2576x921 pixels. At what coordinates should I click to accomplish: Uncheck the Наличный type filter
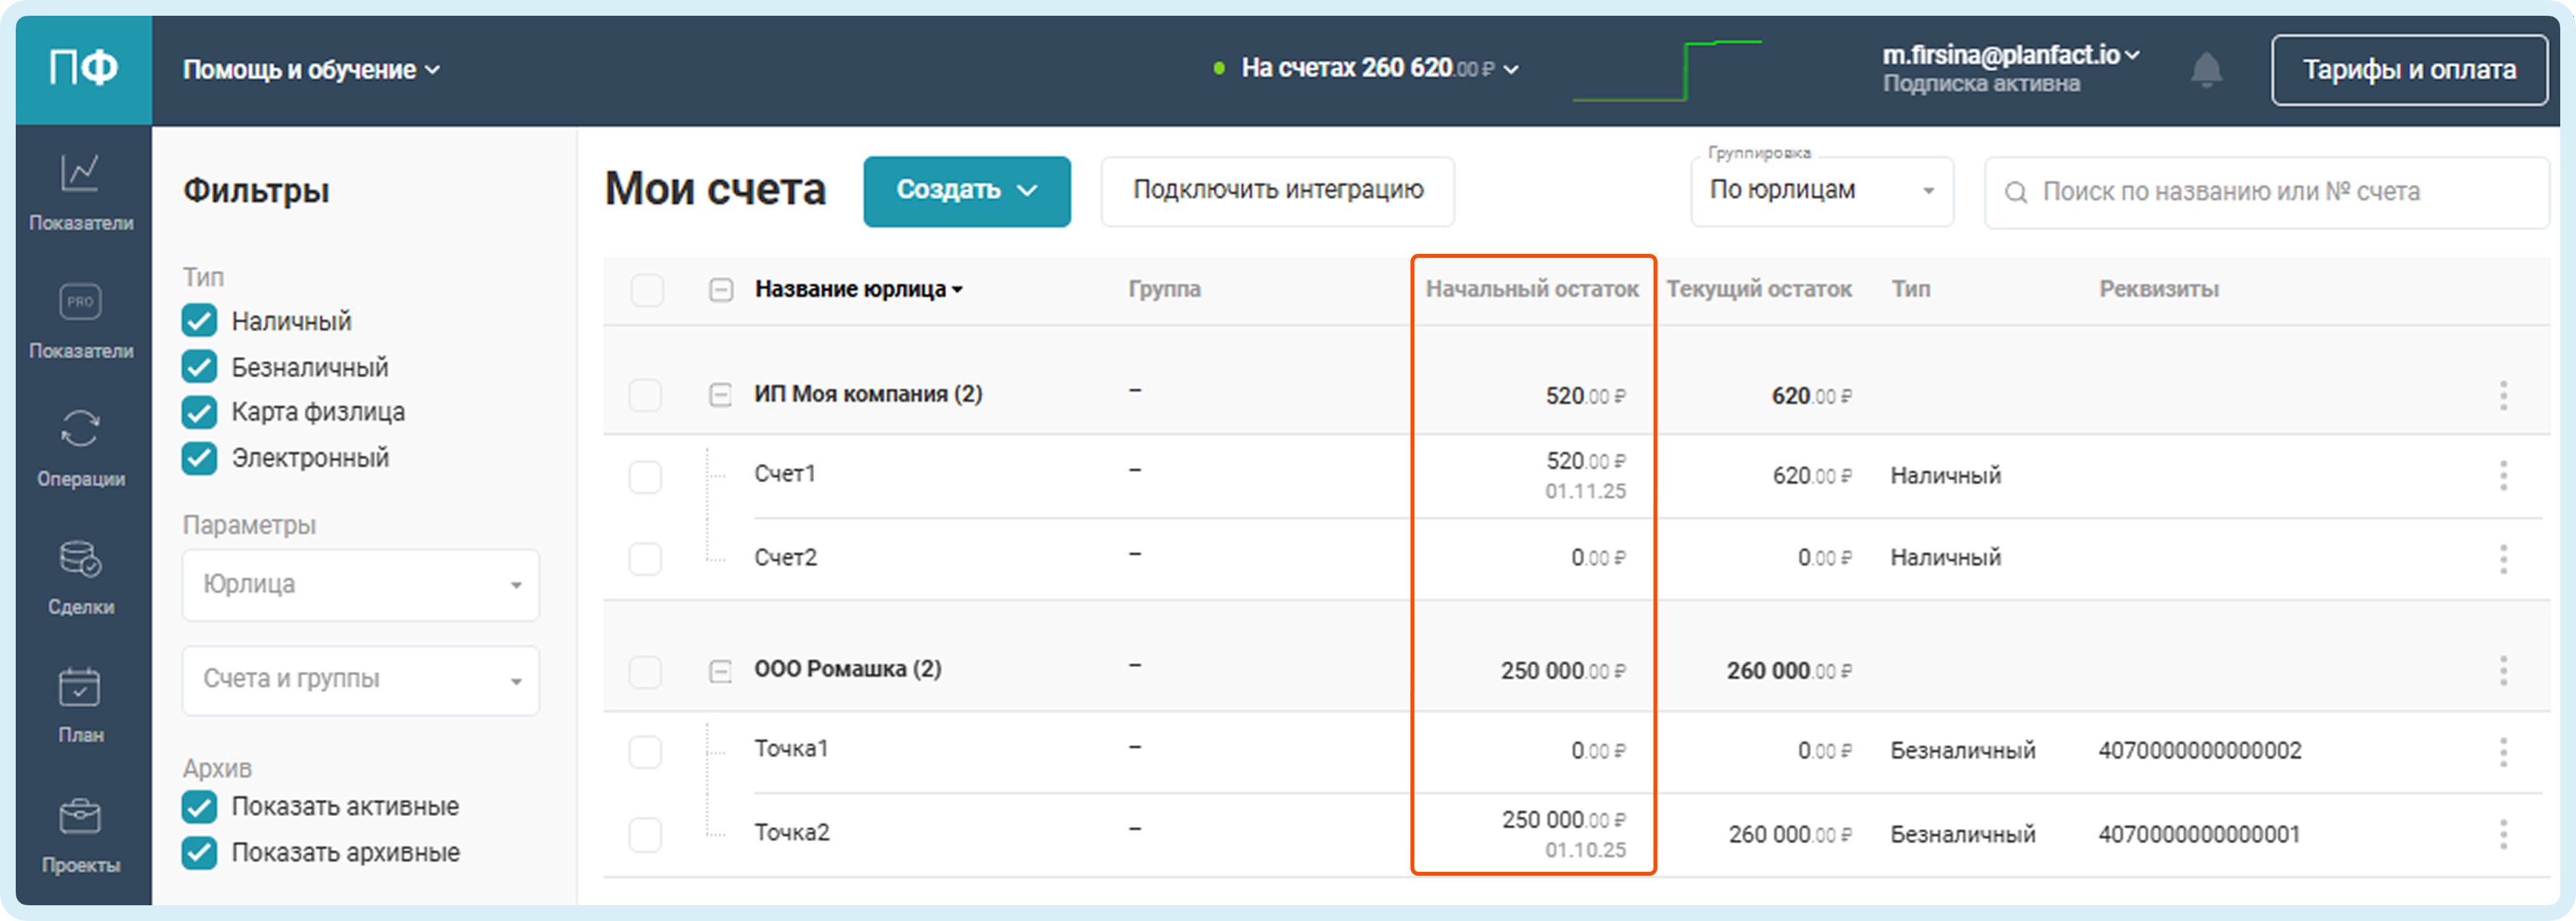tap(200, 321)
